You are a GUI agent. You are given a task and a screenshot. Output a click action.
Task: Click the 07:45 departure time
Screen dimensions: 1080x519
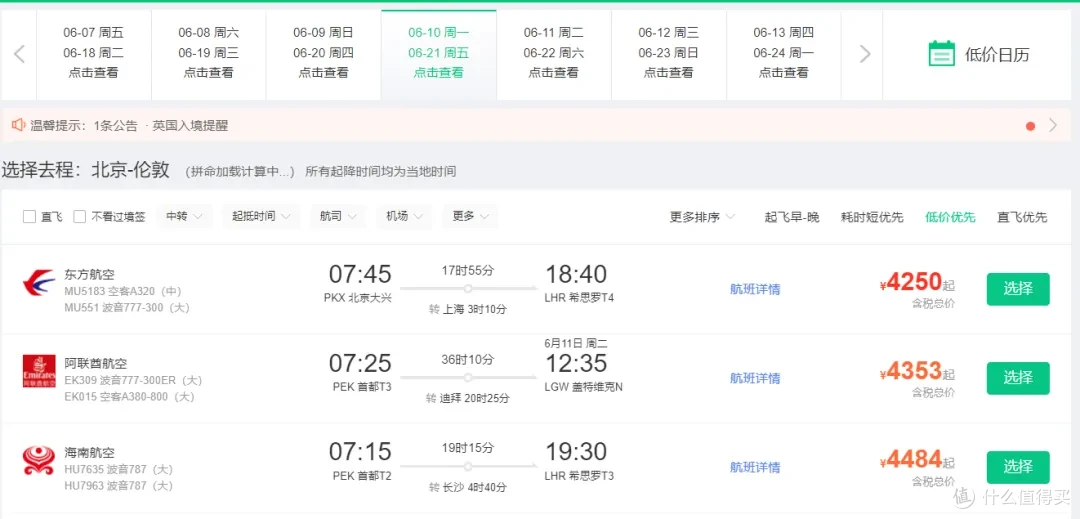(x=360, y=275)
